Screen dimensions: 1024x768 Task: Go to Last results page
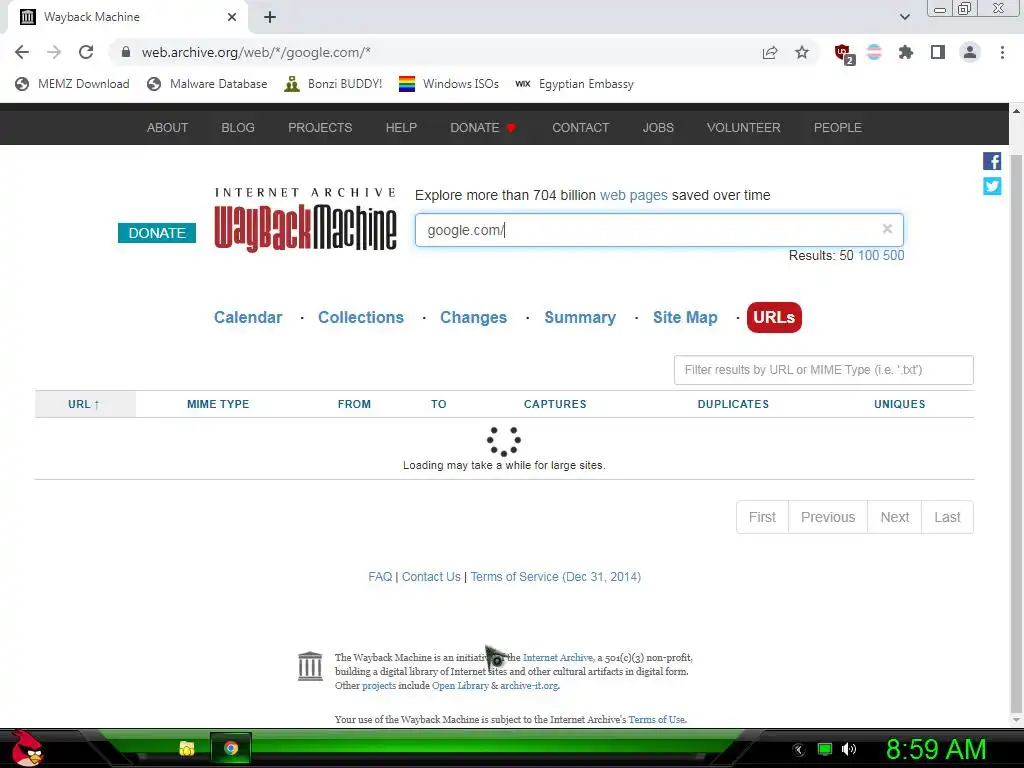[947, 517]
